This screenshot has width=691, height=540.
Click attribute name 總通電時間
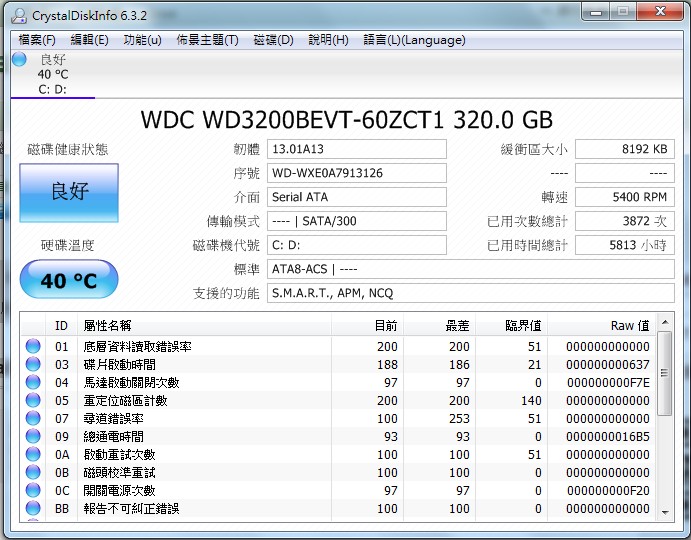pyautogui.click(x=113, y=436)
